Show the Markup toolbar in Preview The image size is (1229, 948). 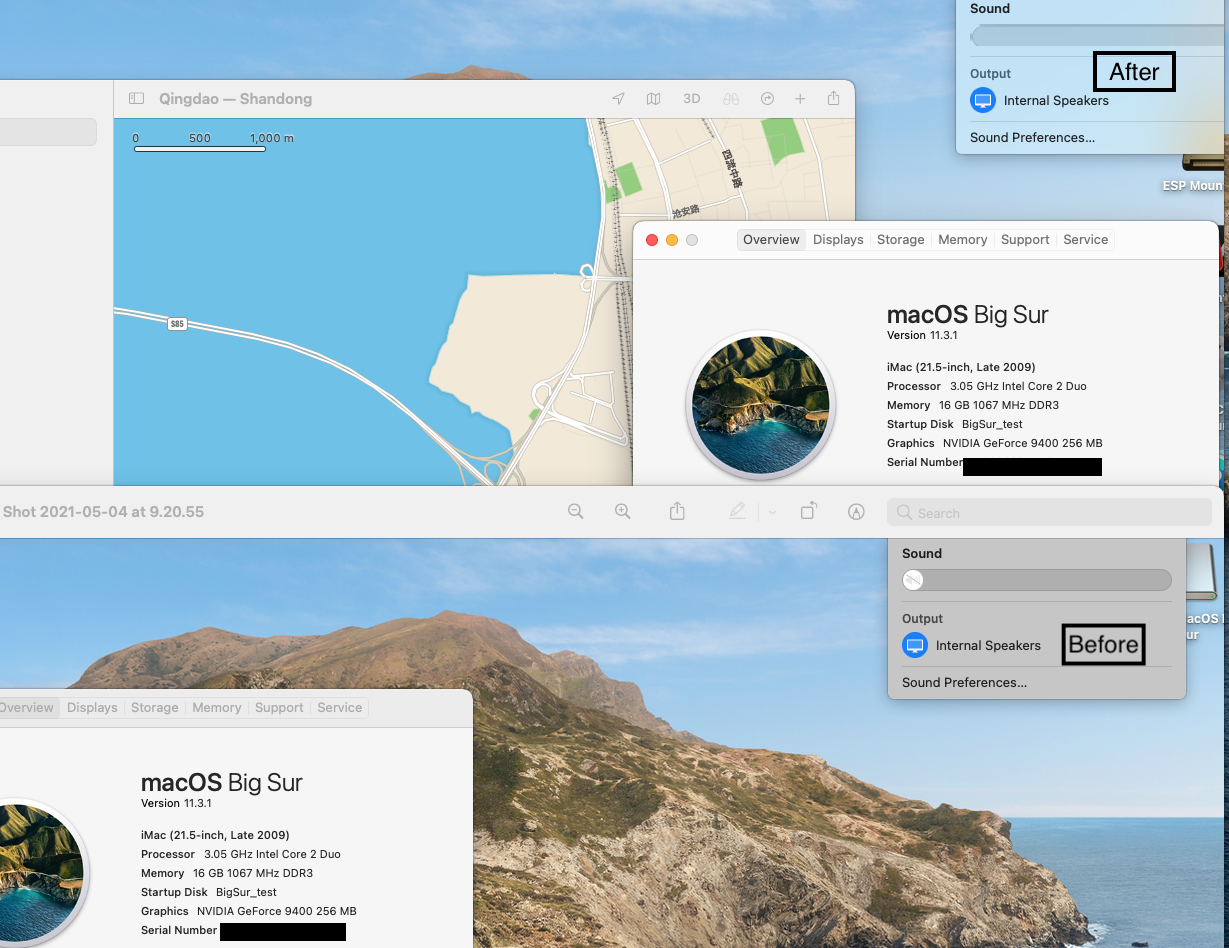pos(856,511)
